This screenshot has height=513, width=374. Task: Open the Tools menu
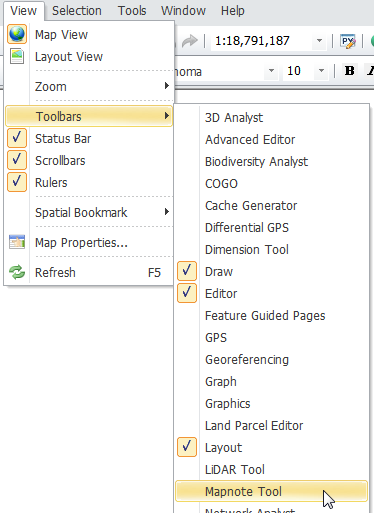click(x=132, y=11)
